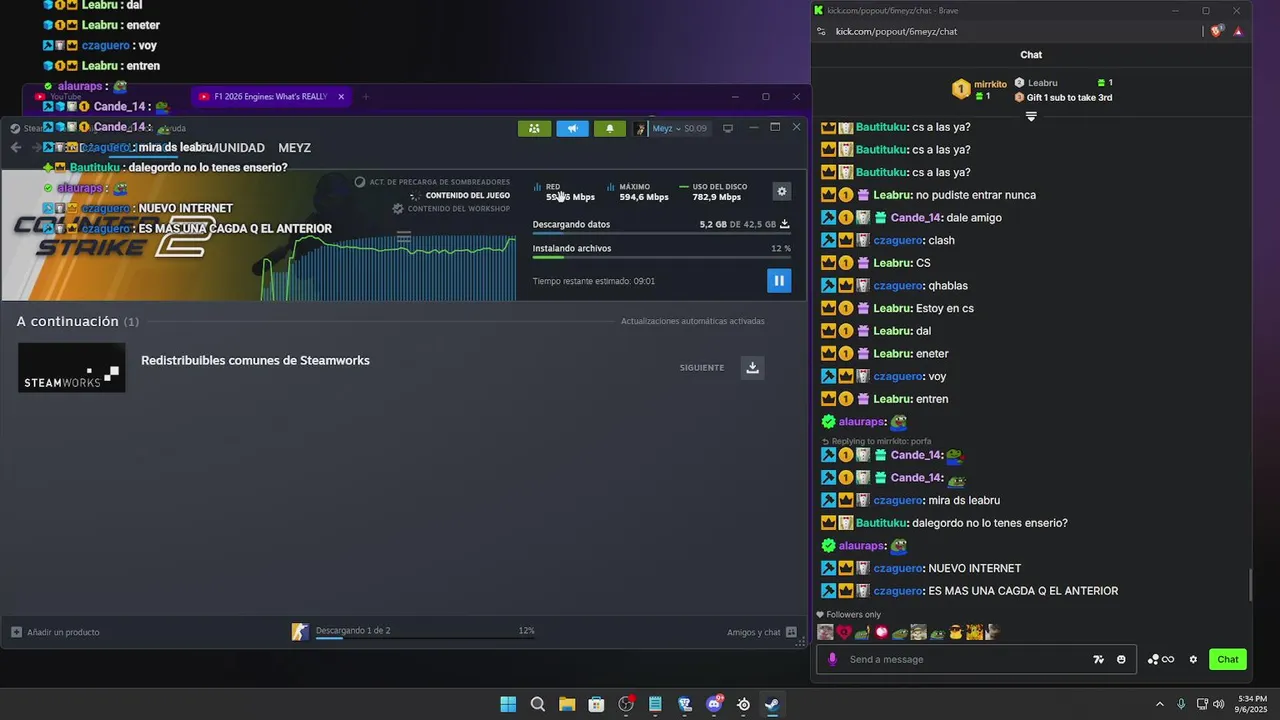1280x720 pixels.
Task: Click Redistribuibles comunes de Steamworks title
Action: click(255, 360)
